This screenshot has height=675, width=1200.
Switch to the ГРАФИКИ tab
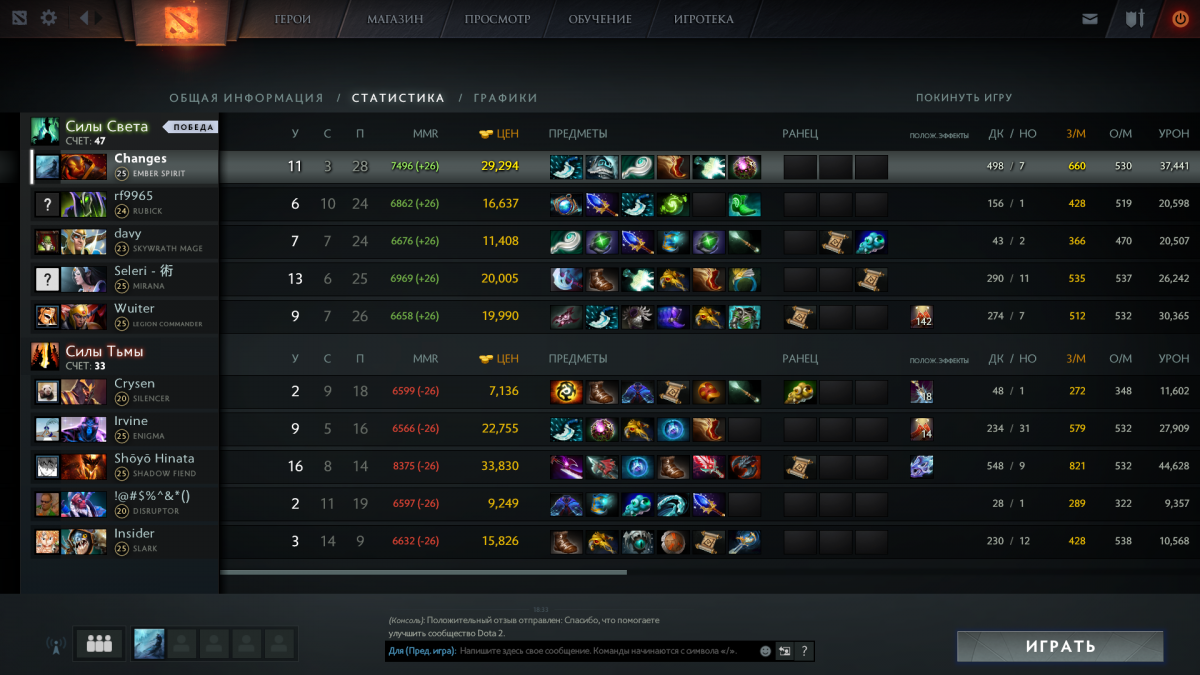506,98
